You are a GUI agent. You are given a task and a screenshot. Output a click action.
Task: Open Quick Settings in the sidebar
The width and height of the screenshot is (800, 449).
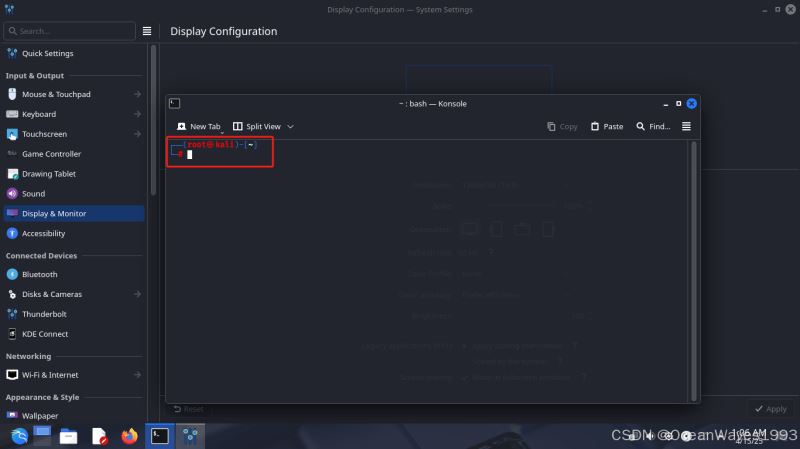click(x=47, y=53)
